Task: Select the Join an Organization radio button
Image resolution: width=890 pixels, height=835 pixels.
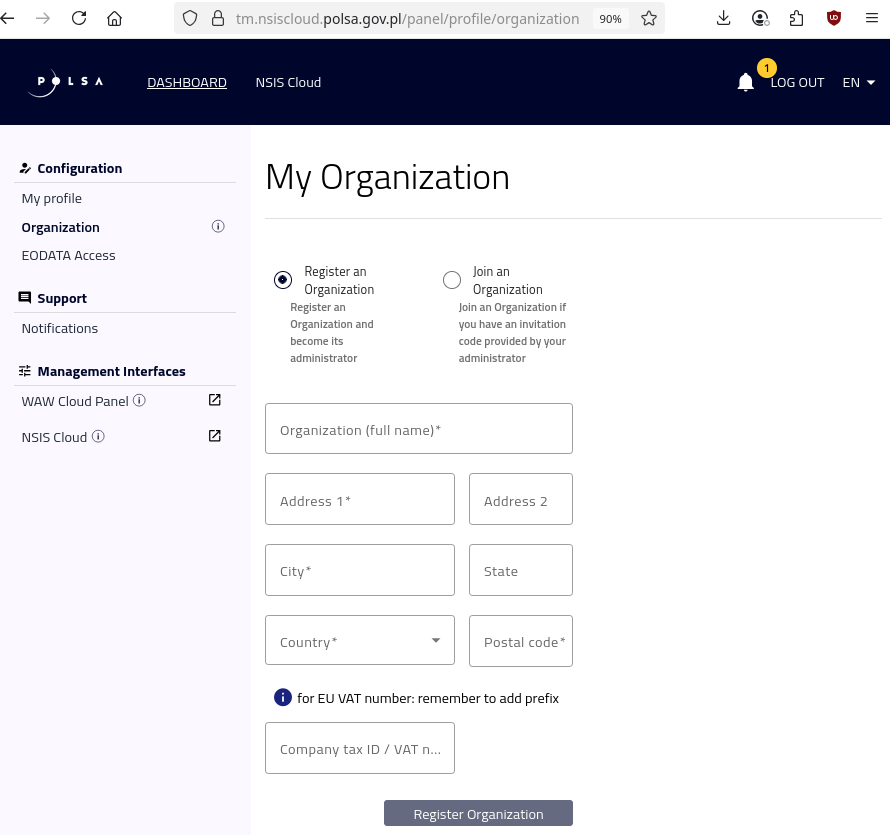Action: [x=452, y=280]
